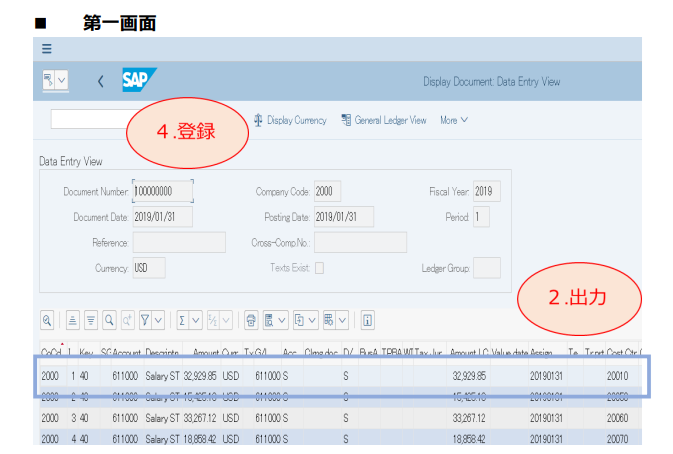Click the Value date column header

509,352
